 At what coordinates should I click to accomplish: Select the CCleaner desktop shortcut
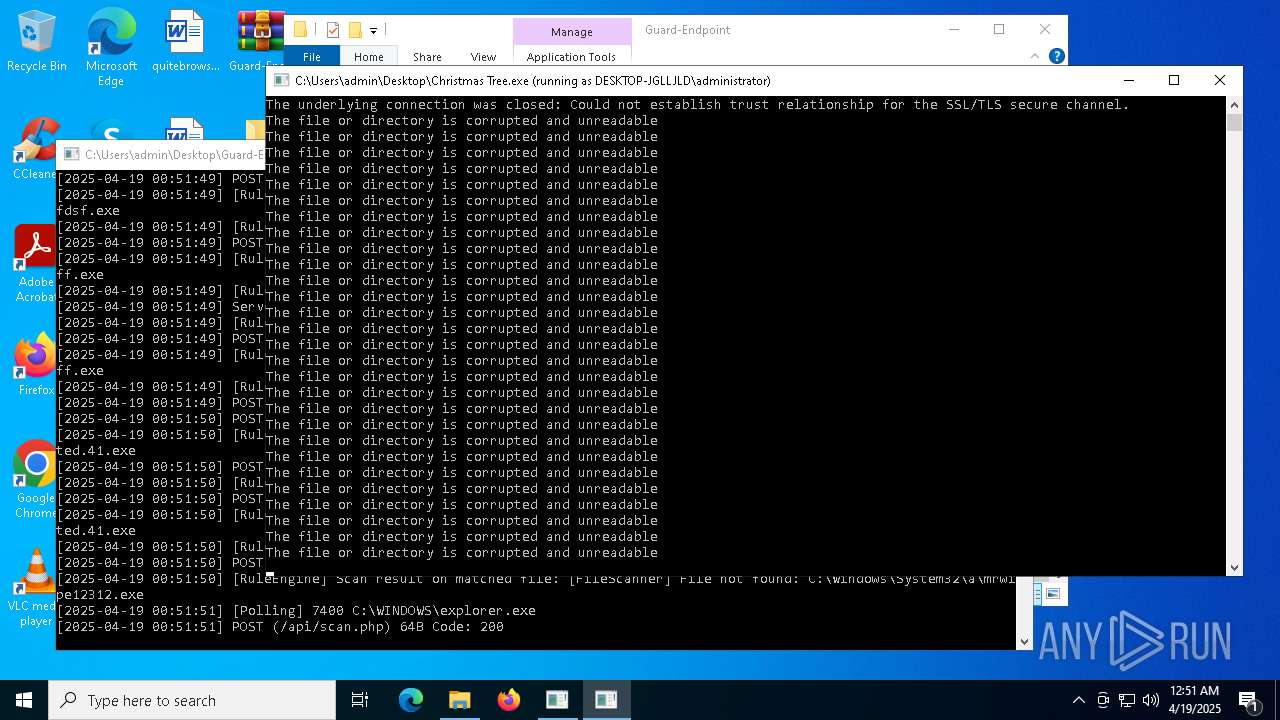click(x=37, y=150)
